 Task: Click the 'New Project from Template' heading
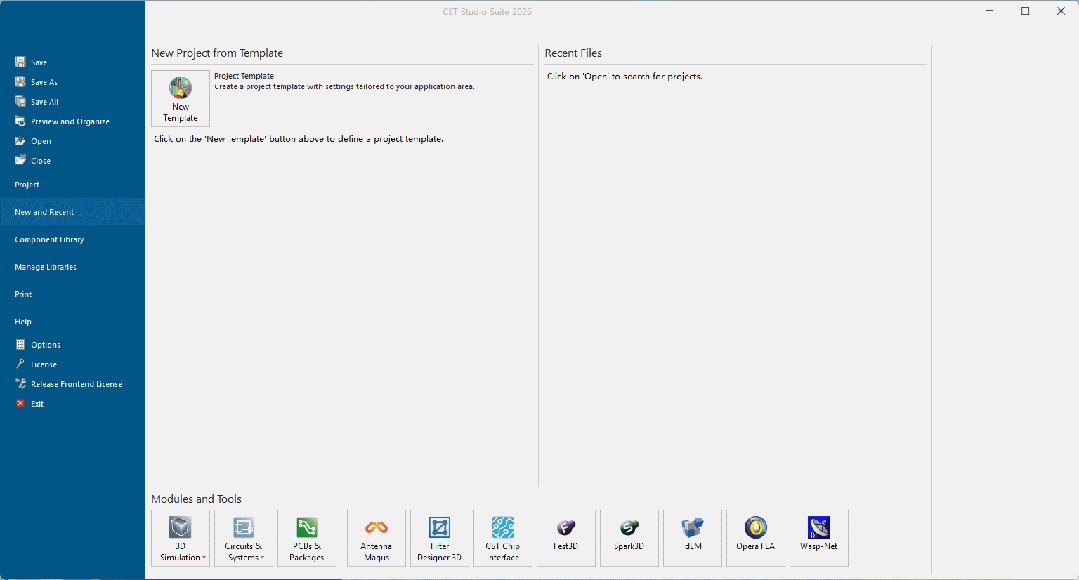click(x=217, y=53)
